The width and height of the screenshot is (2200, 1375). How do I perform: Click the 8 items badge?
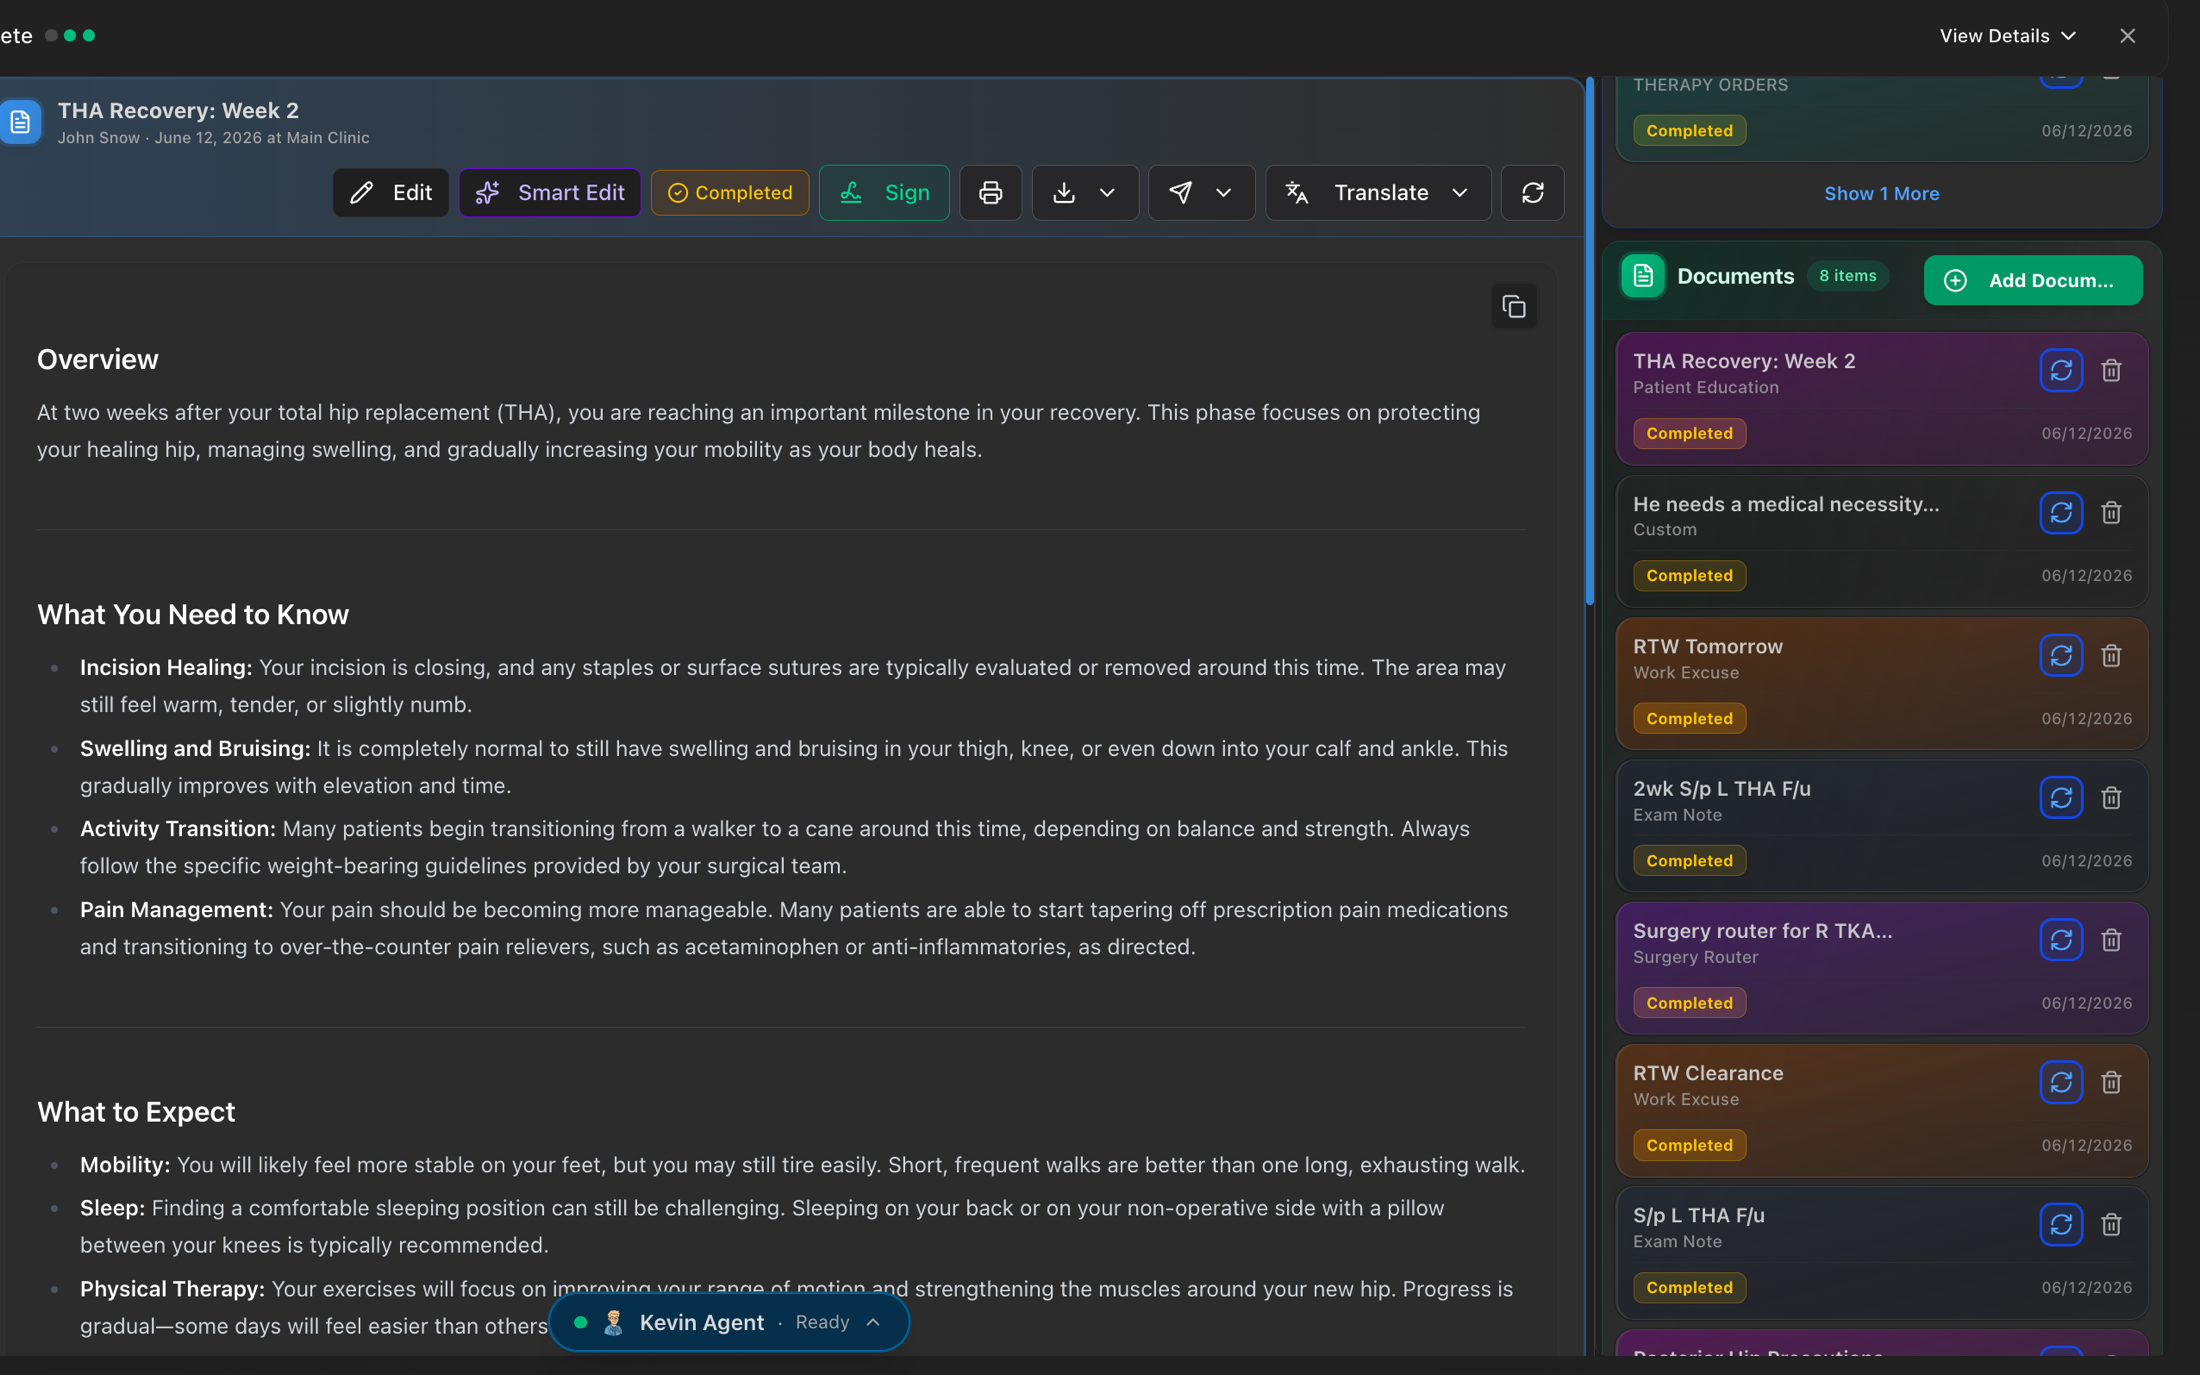(1847, 276)
